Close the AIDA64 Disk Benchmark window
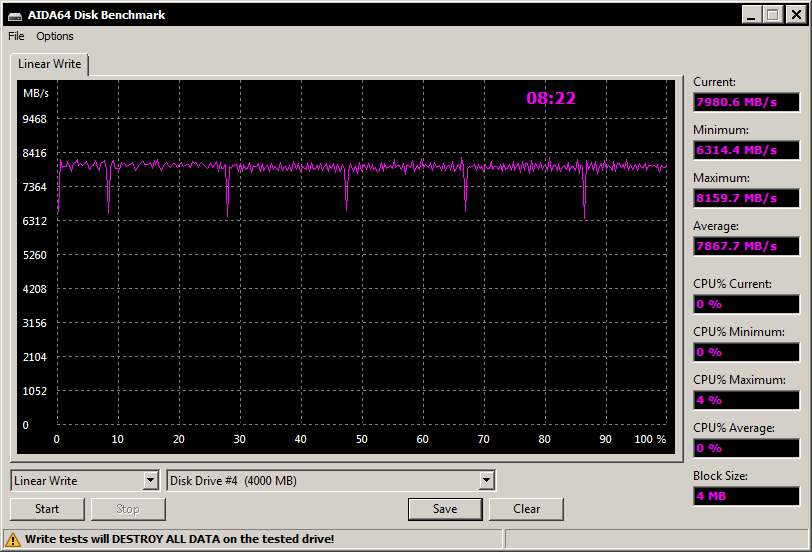This screenshot has width=812, height=552. (796, 14)
